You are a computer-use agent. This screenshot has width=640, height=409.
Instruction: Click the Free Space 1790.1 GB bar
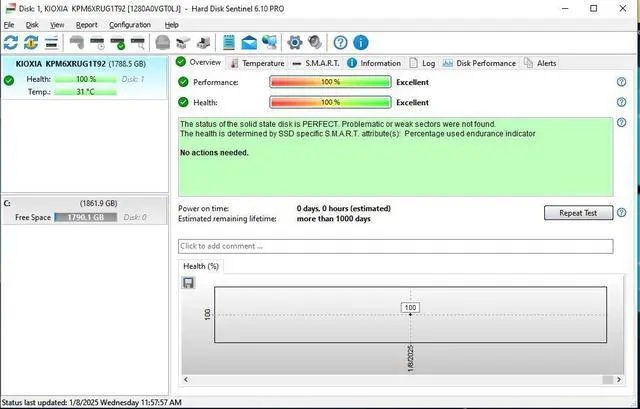tap(86, 217)
